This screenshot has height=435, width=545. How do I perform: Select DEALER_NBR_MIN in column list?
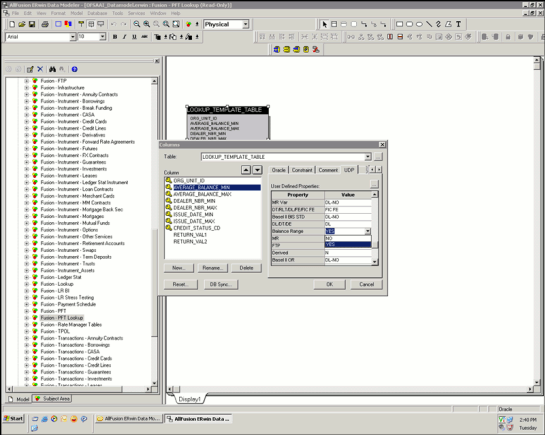pos(194,201)
